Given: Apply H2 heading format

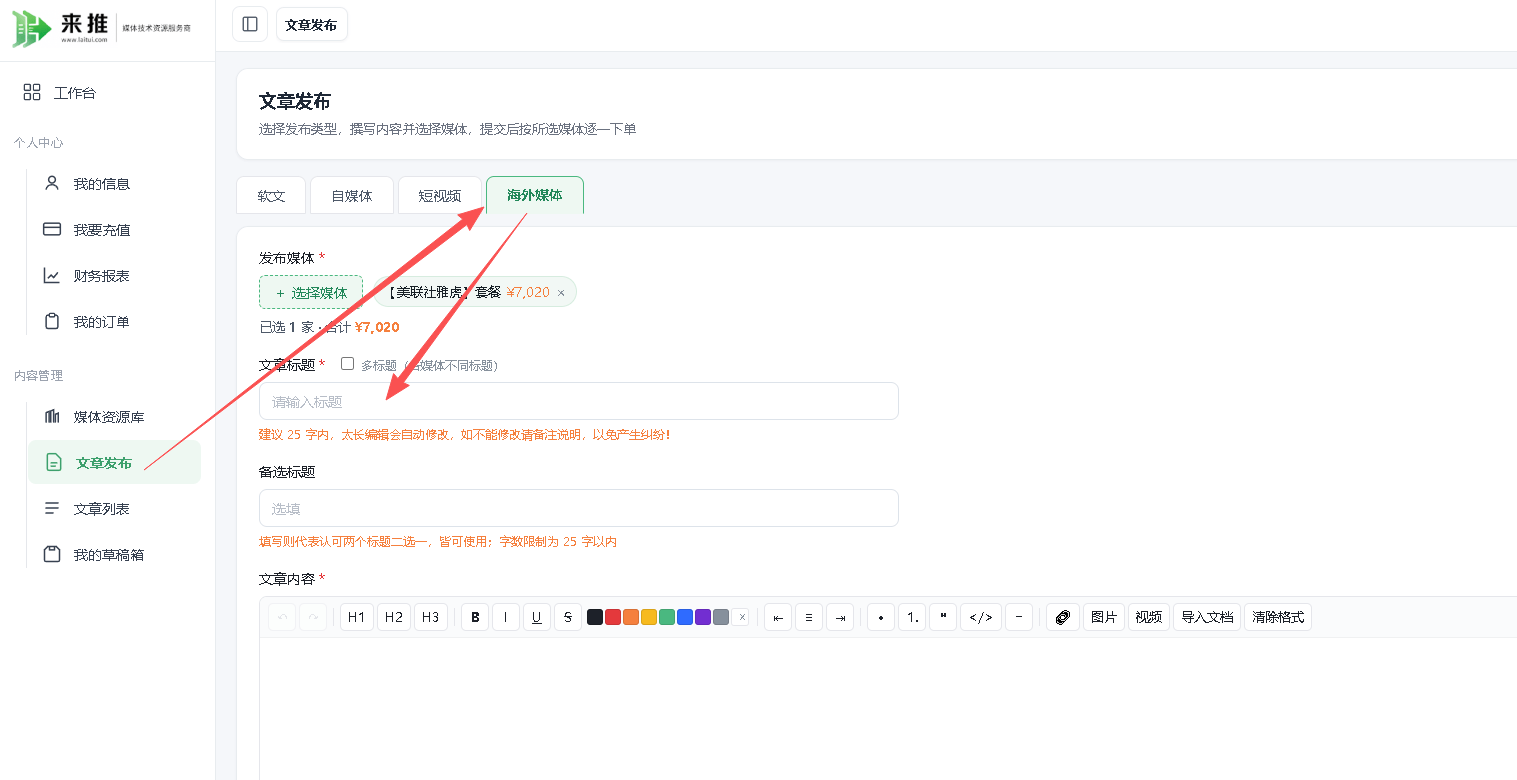Looking at the screenshot, I should click(394, 617).
